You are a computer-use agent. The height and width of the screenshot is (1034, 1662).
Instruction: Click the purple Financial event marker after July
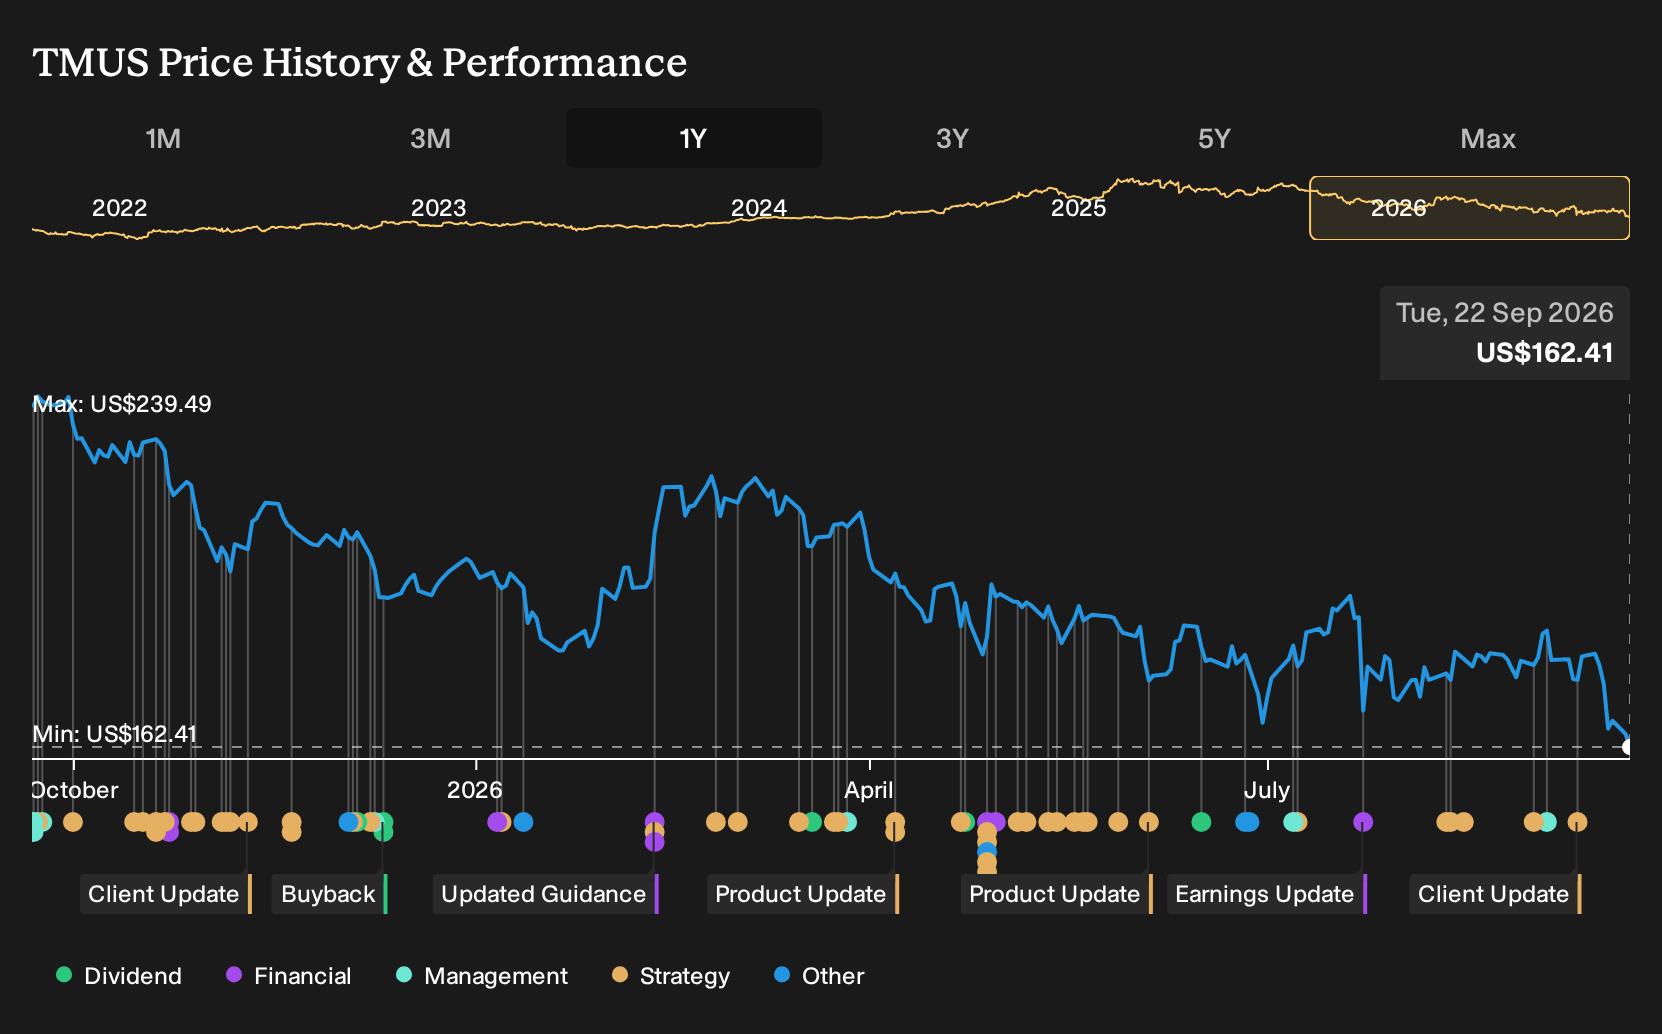1363,822
